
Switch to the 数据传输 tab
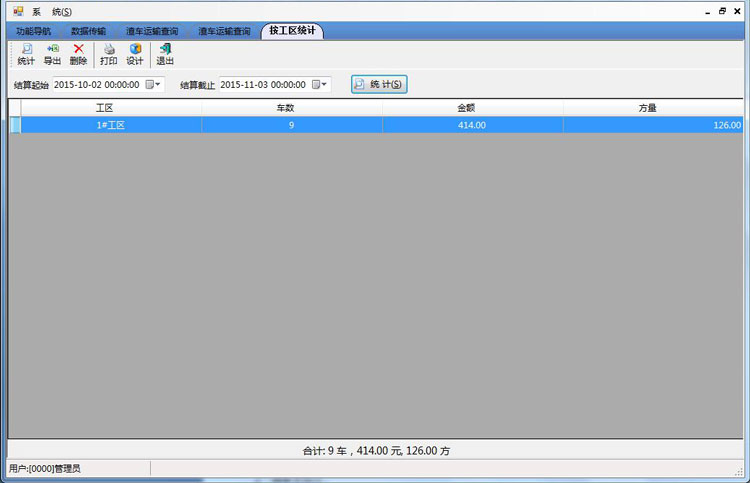pyautogui.click(x=88, y=31)
